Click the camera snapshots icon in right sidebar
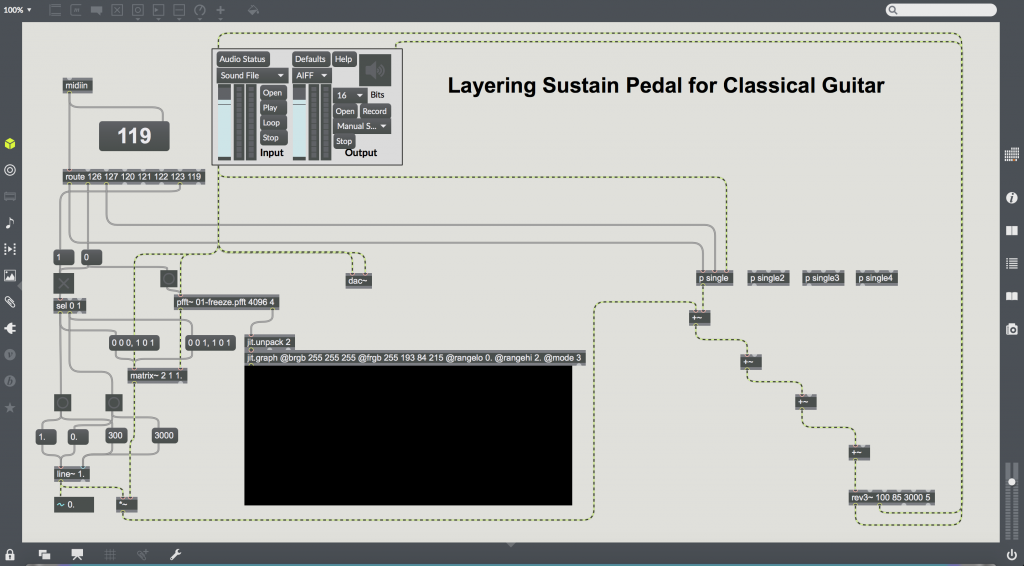The image size is (1024, 566). coord(1011,329)
